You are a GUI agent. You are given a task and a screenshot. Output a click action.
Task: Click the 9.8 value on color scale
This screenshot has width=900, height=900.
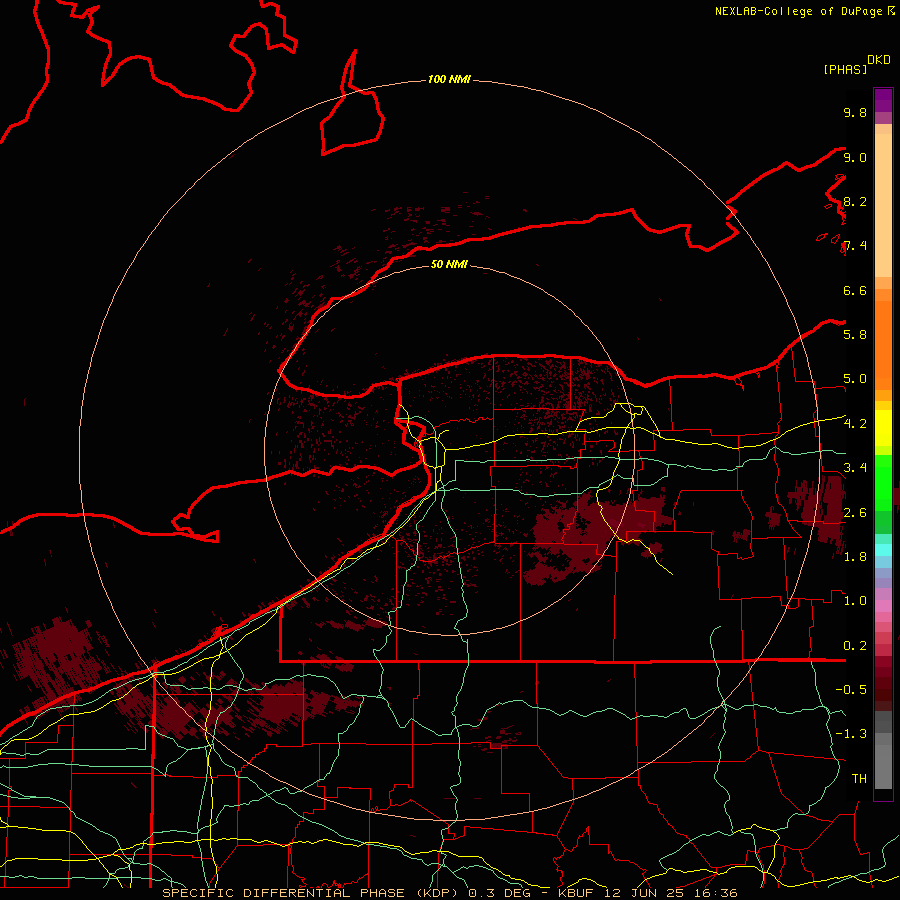click(855, 112)
